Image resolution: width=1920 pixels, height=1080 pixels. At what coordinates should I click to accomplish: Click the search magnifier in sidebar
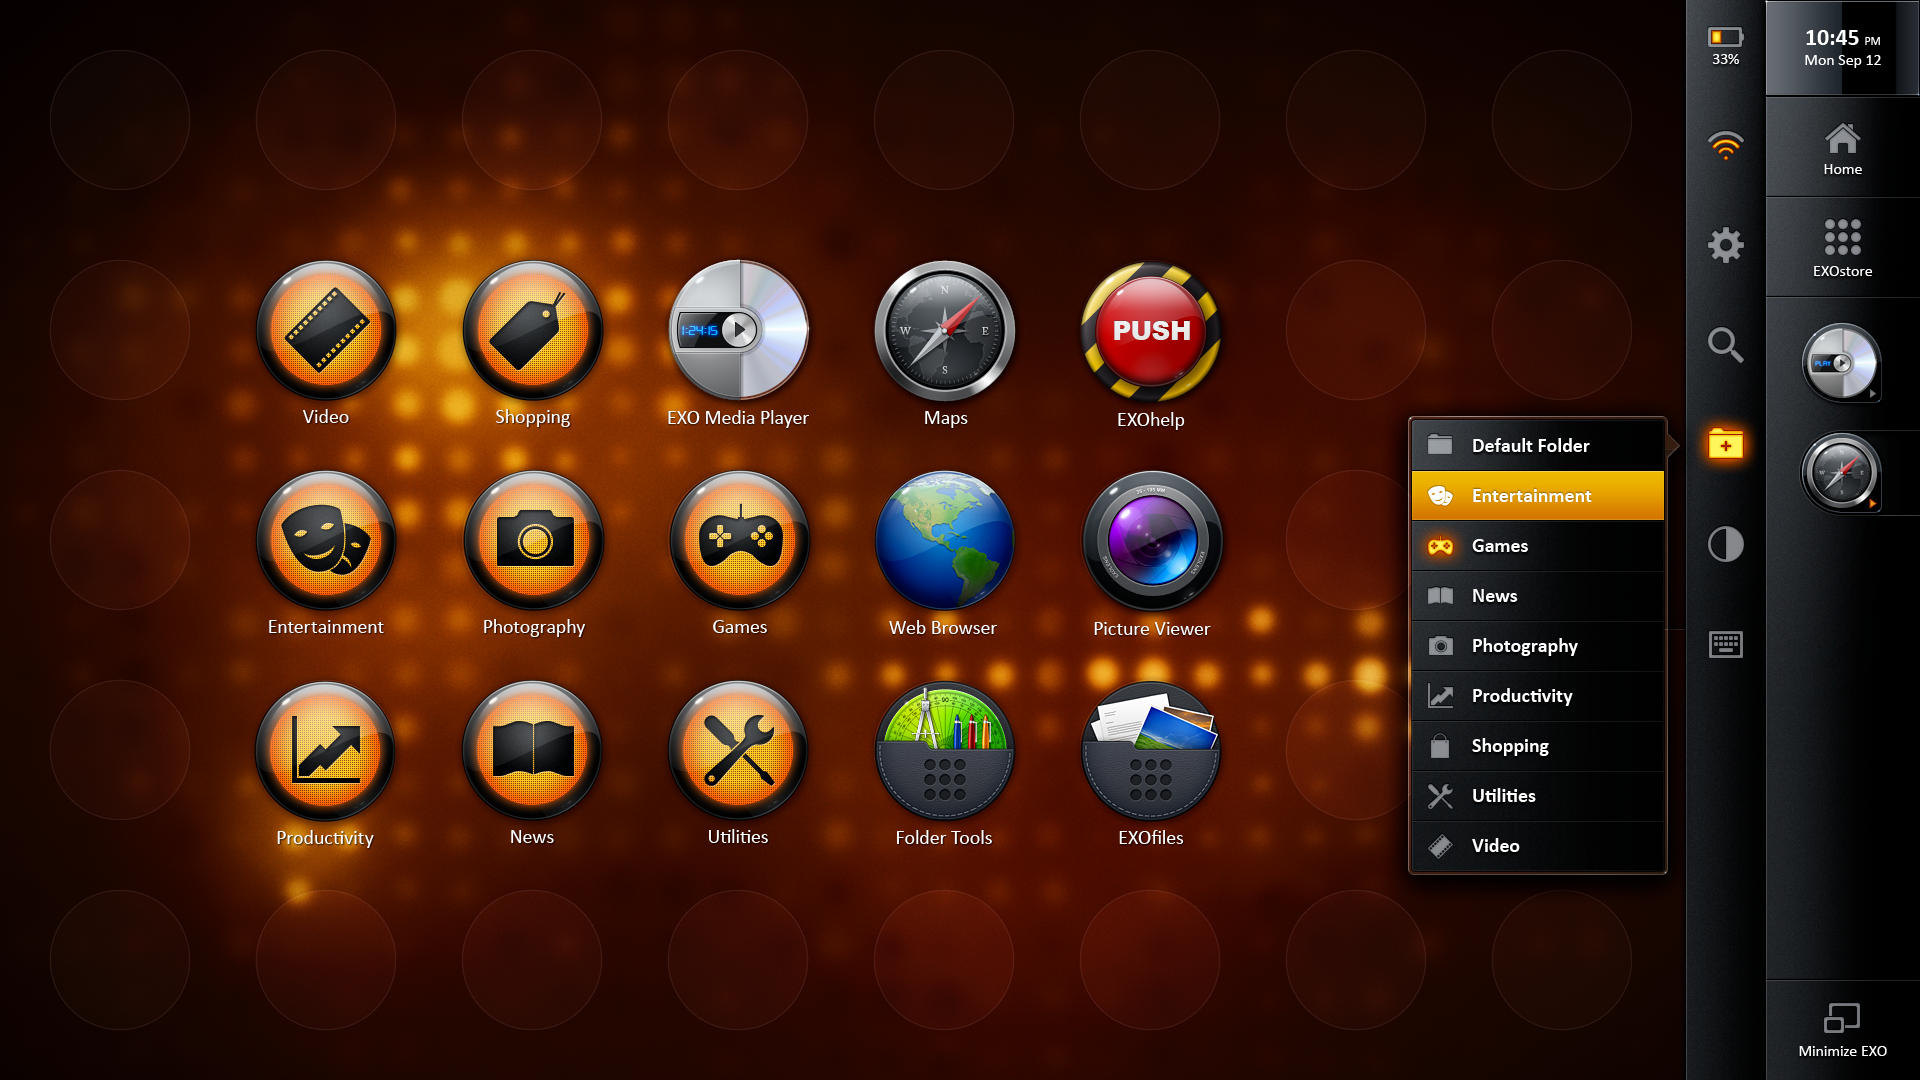[x=1725, y=345]
